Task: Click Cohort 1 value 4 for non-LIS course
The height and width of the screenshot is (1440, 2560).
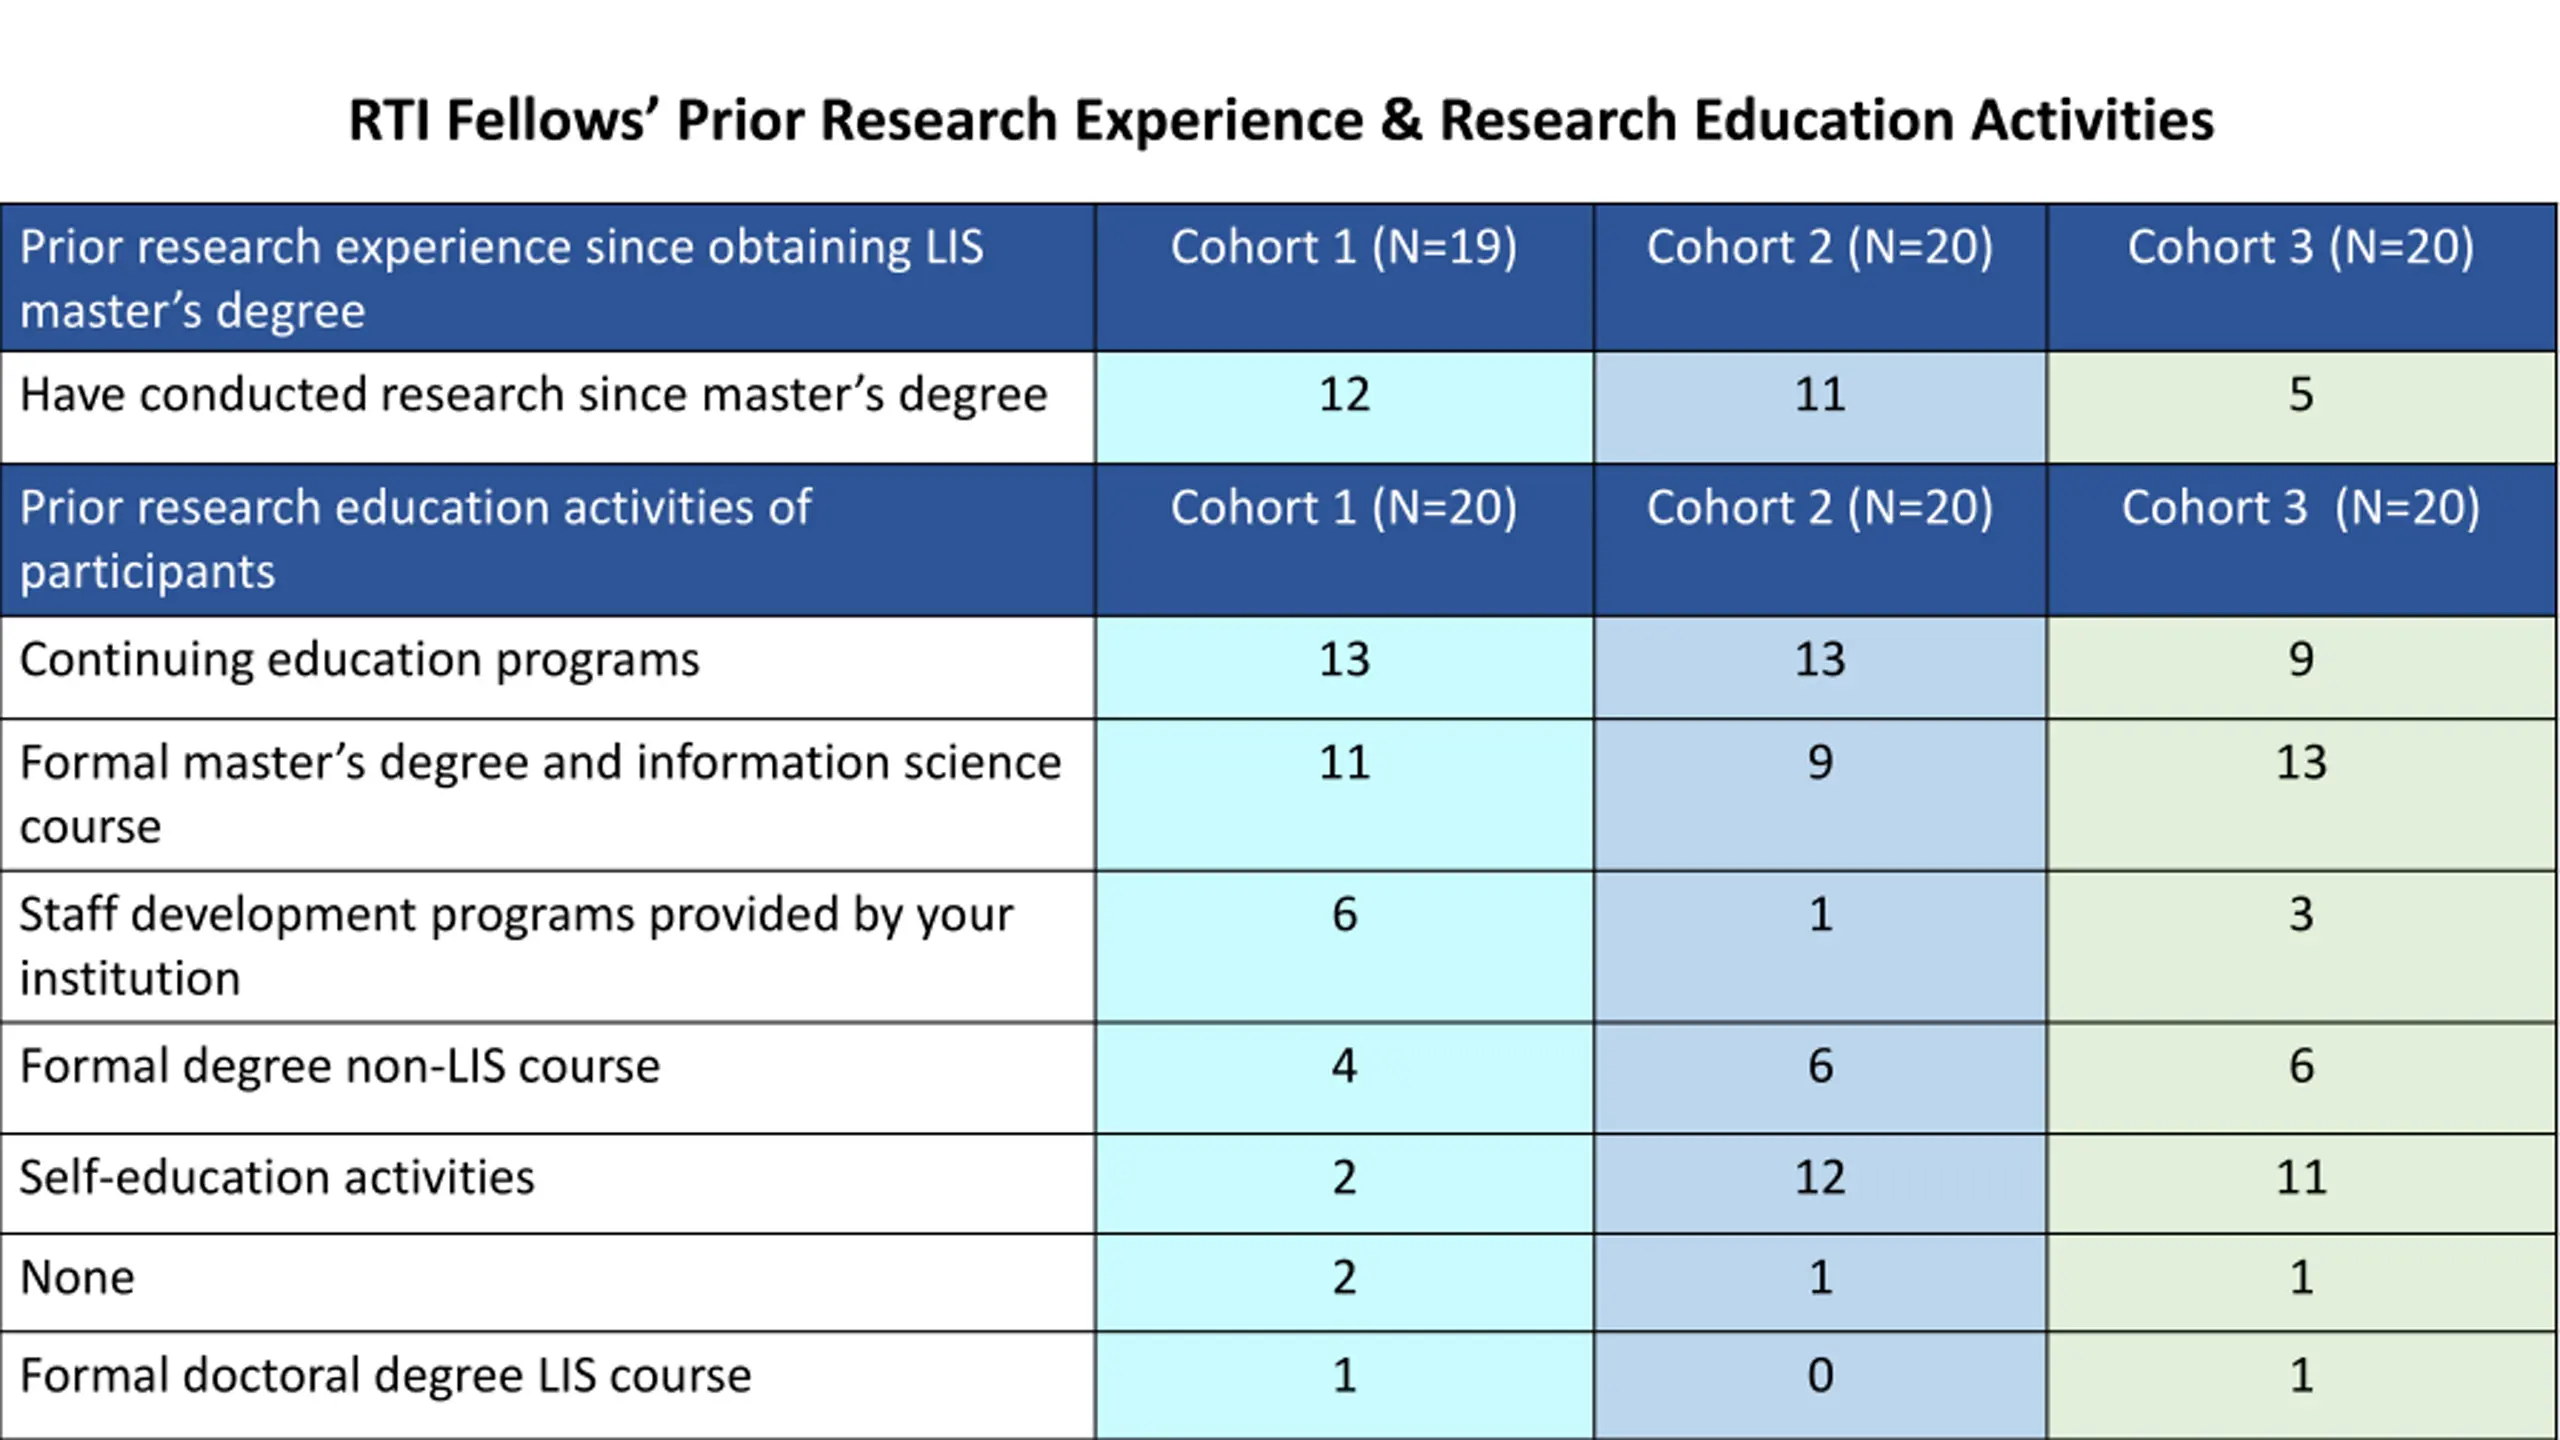Action: click(x=1343, y=1067)
